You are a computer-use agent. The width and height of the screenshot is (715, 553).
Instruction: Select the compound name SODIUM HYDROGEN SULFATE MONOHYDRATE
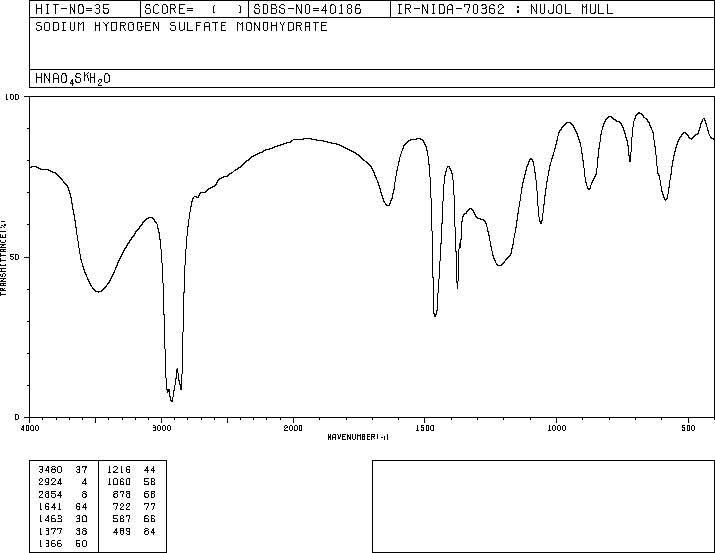coord(181,26)
